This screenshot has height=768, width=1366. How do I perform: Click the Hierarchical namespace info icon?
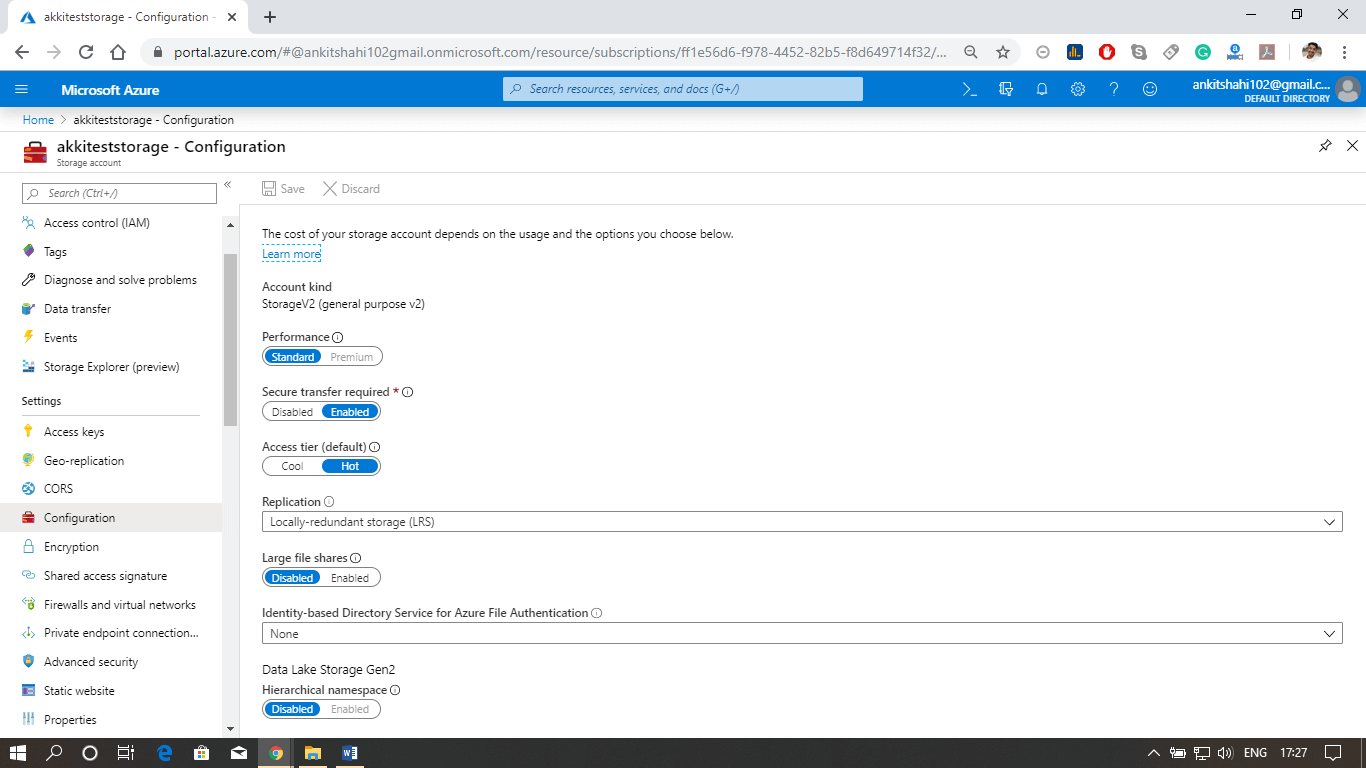pyautogui.click(x=395, y=690)
